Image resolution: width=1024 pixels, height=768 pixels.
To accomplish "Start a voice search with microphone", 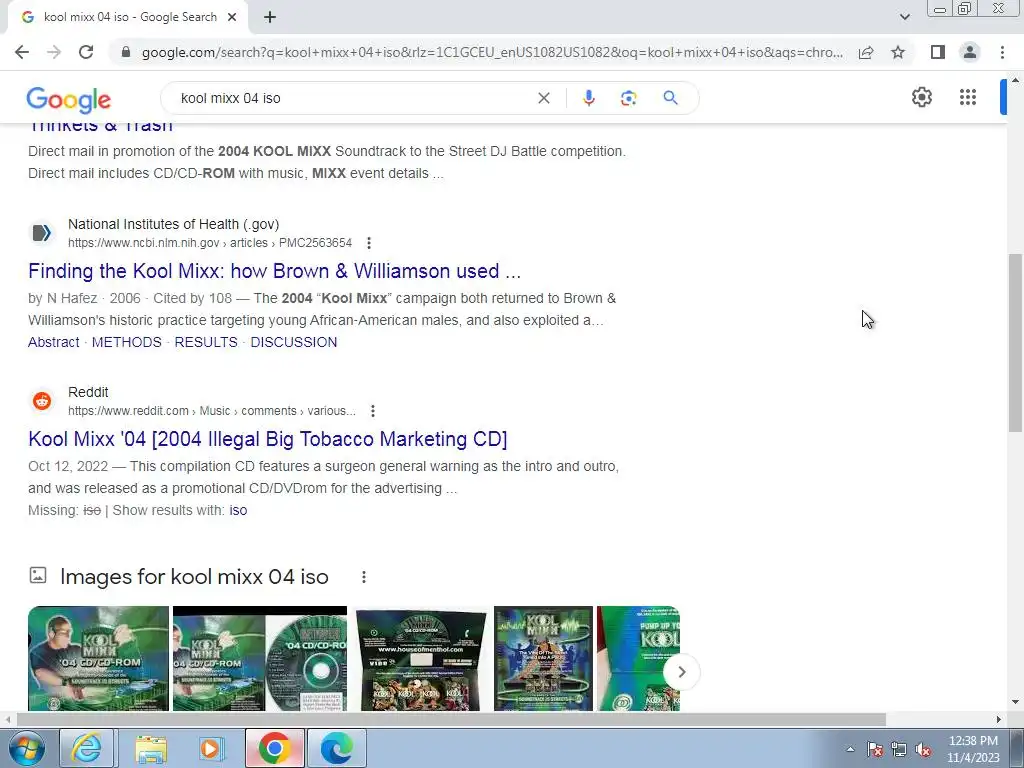I will point(588,98).
